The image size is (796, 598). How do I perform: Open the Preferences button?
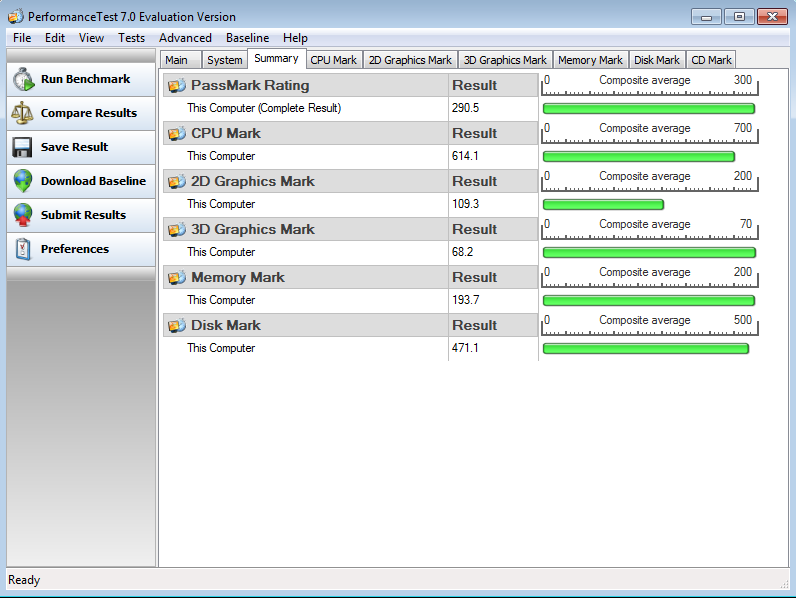(x=81, y=249)
